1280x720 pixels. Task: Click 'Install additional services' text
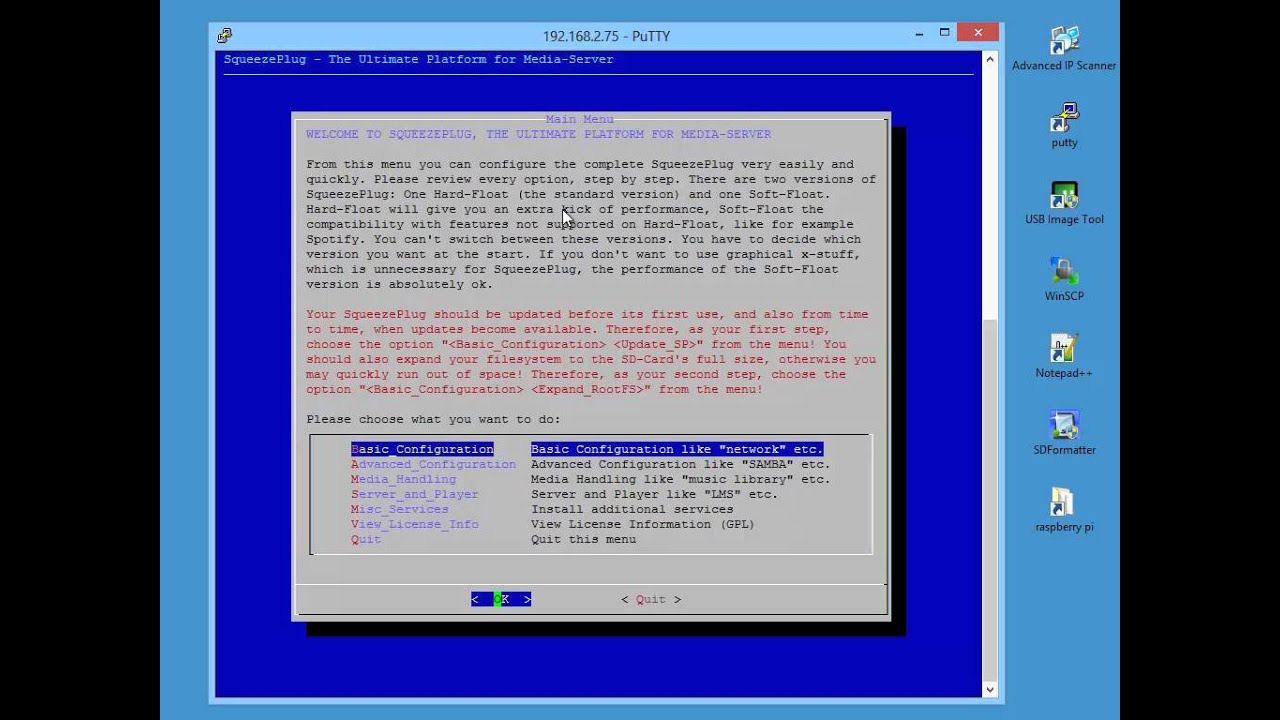(x=632, y=509)
